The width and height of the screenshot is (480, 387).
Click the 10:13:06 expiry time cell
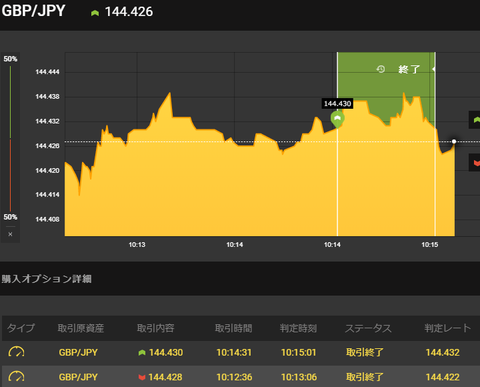pos(299,377)
